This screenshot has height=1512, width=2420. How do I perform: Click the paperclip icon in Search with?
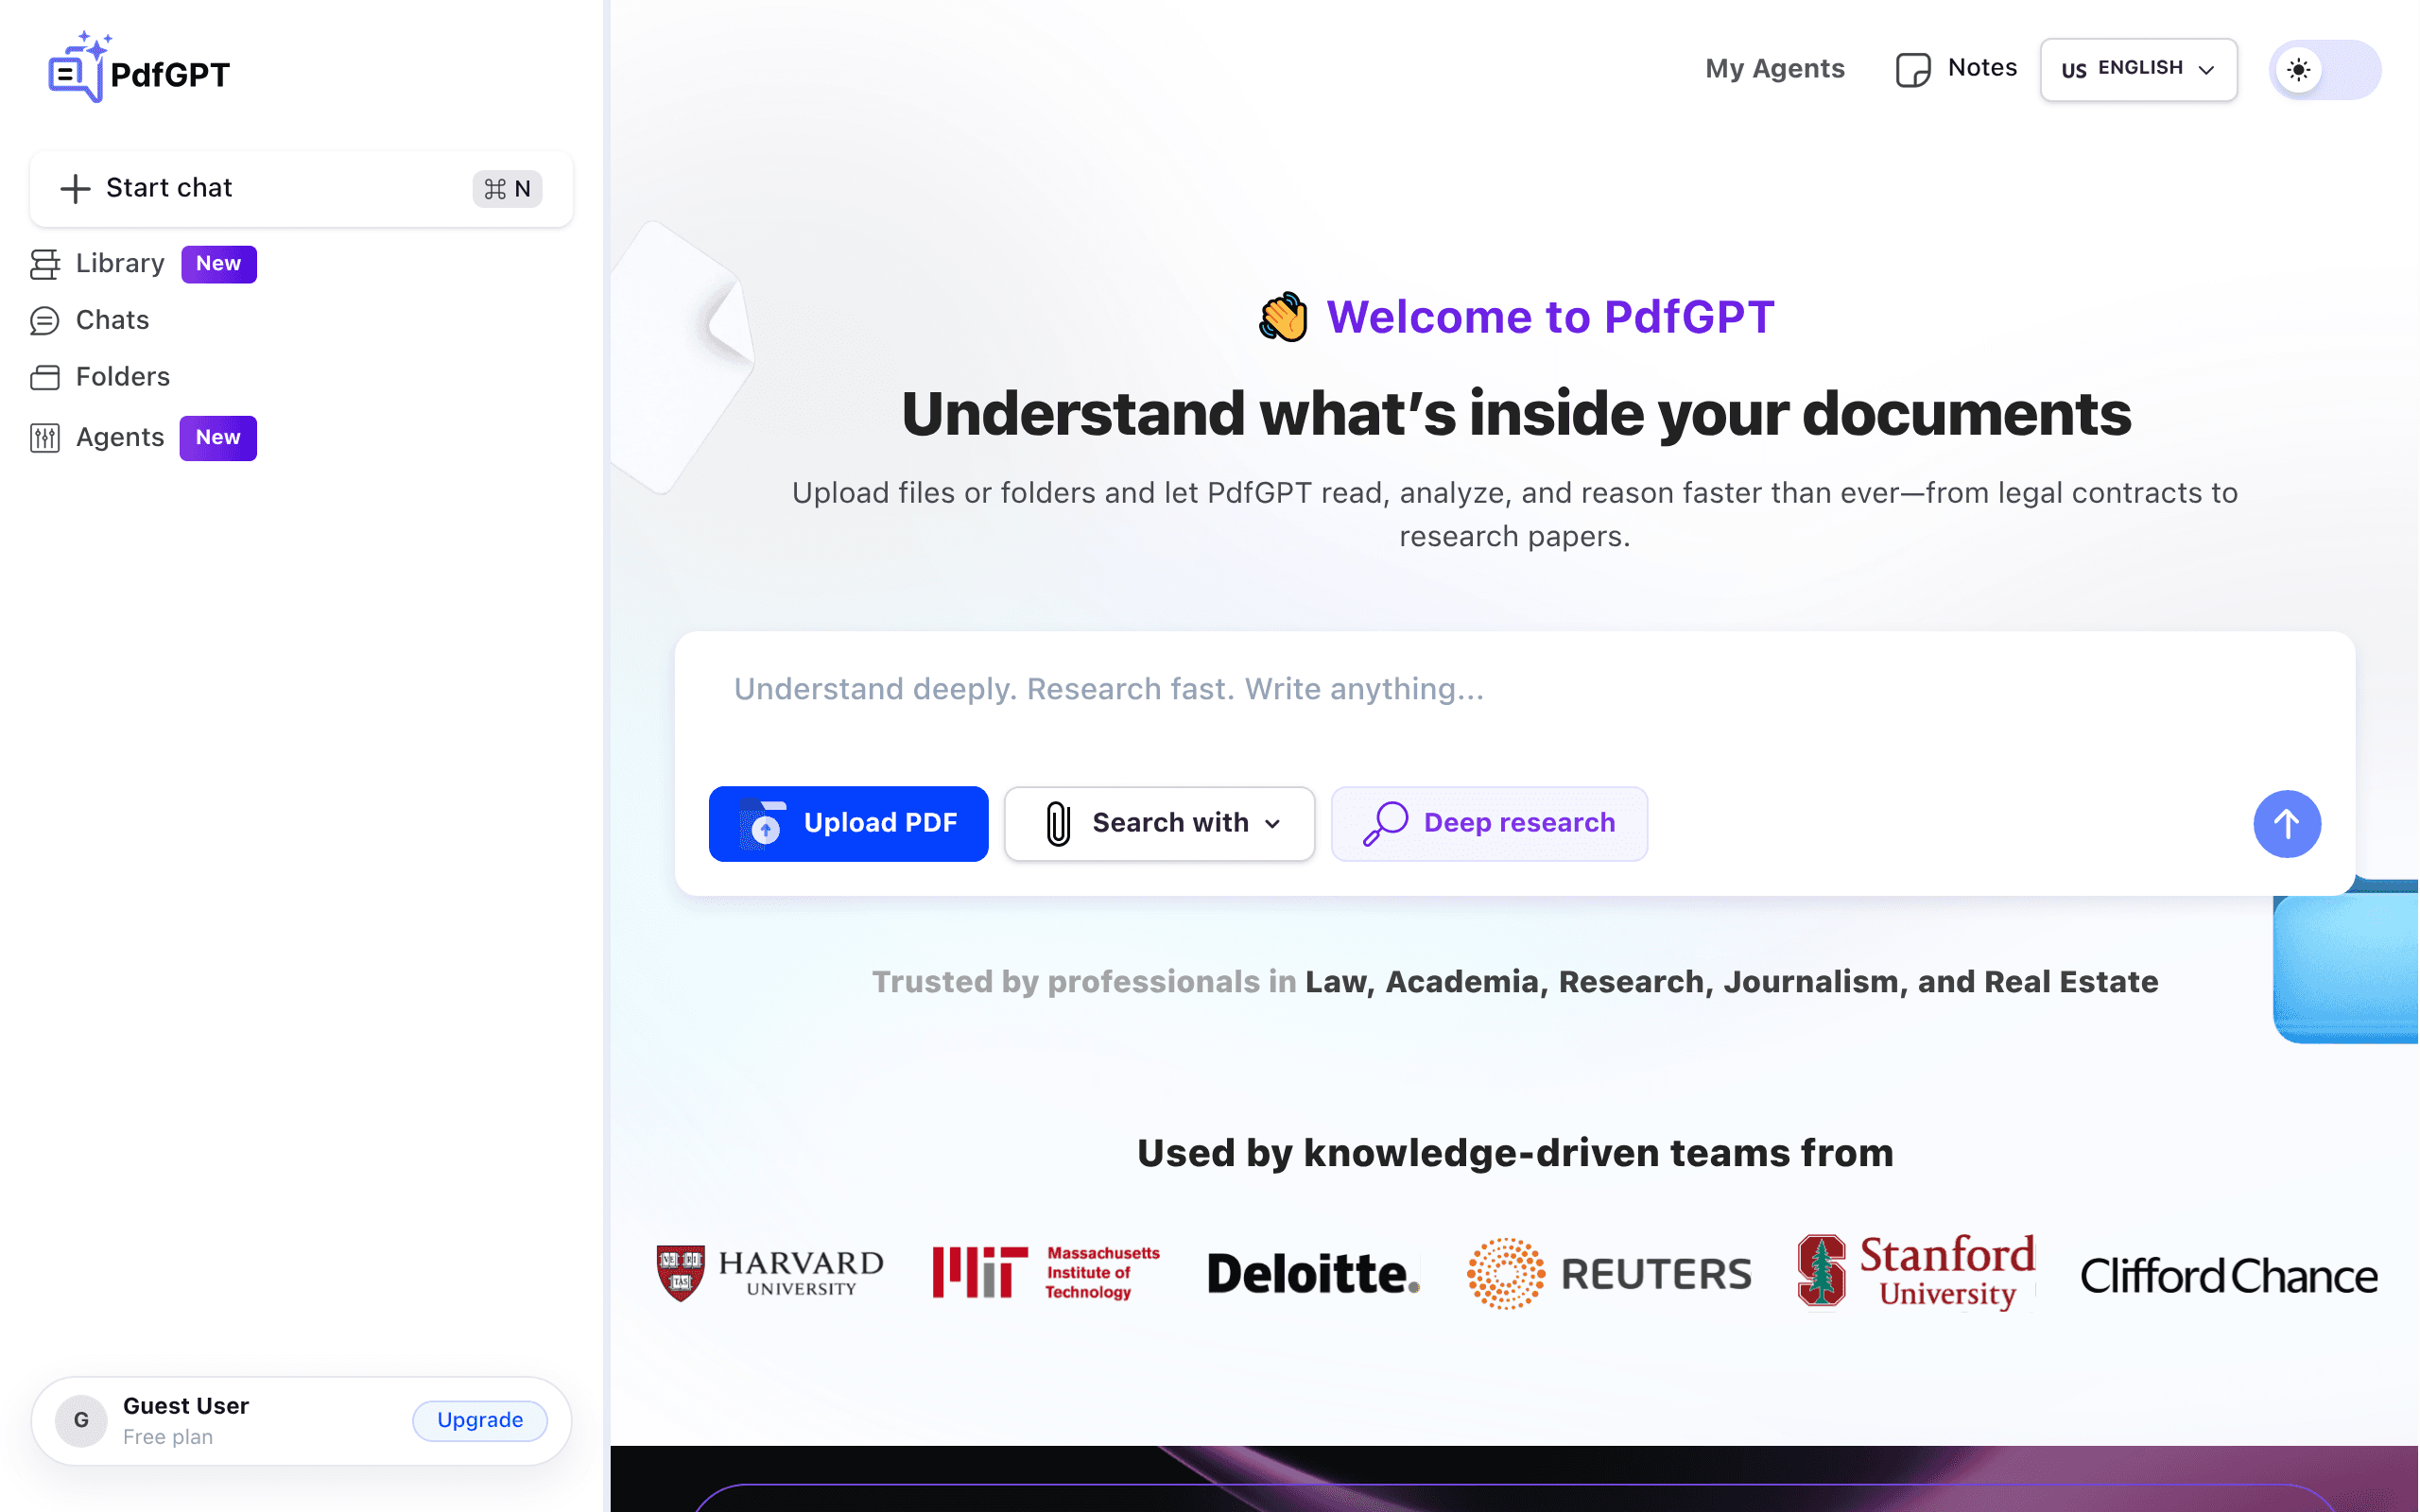click(x=1058, y=824)
